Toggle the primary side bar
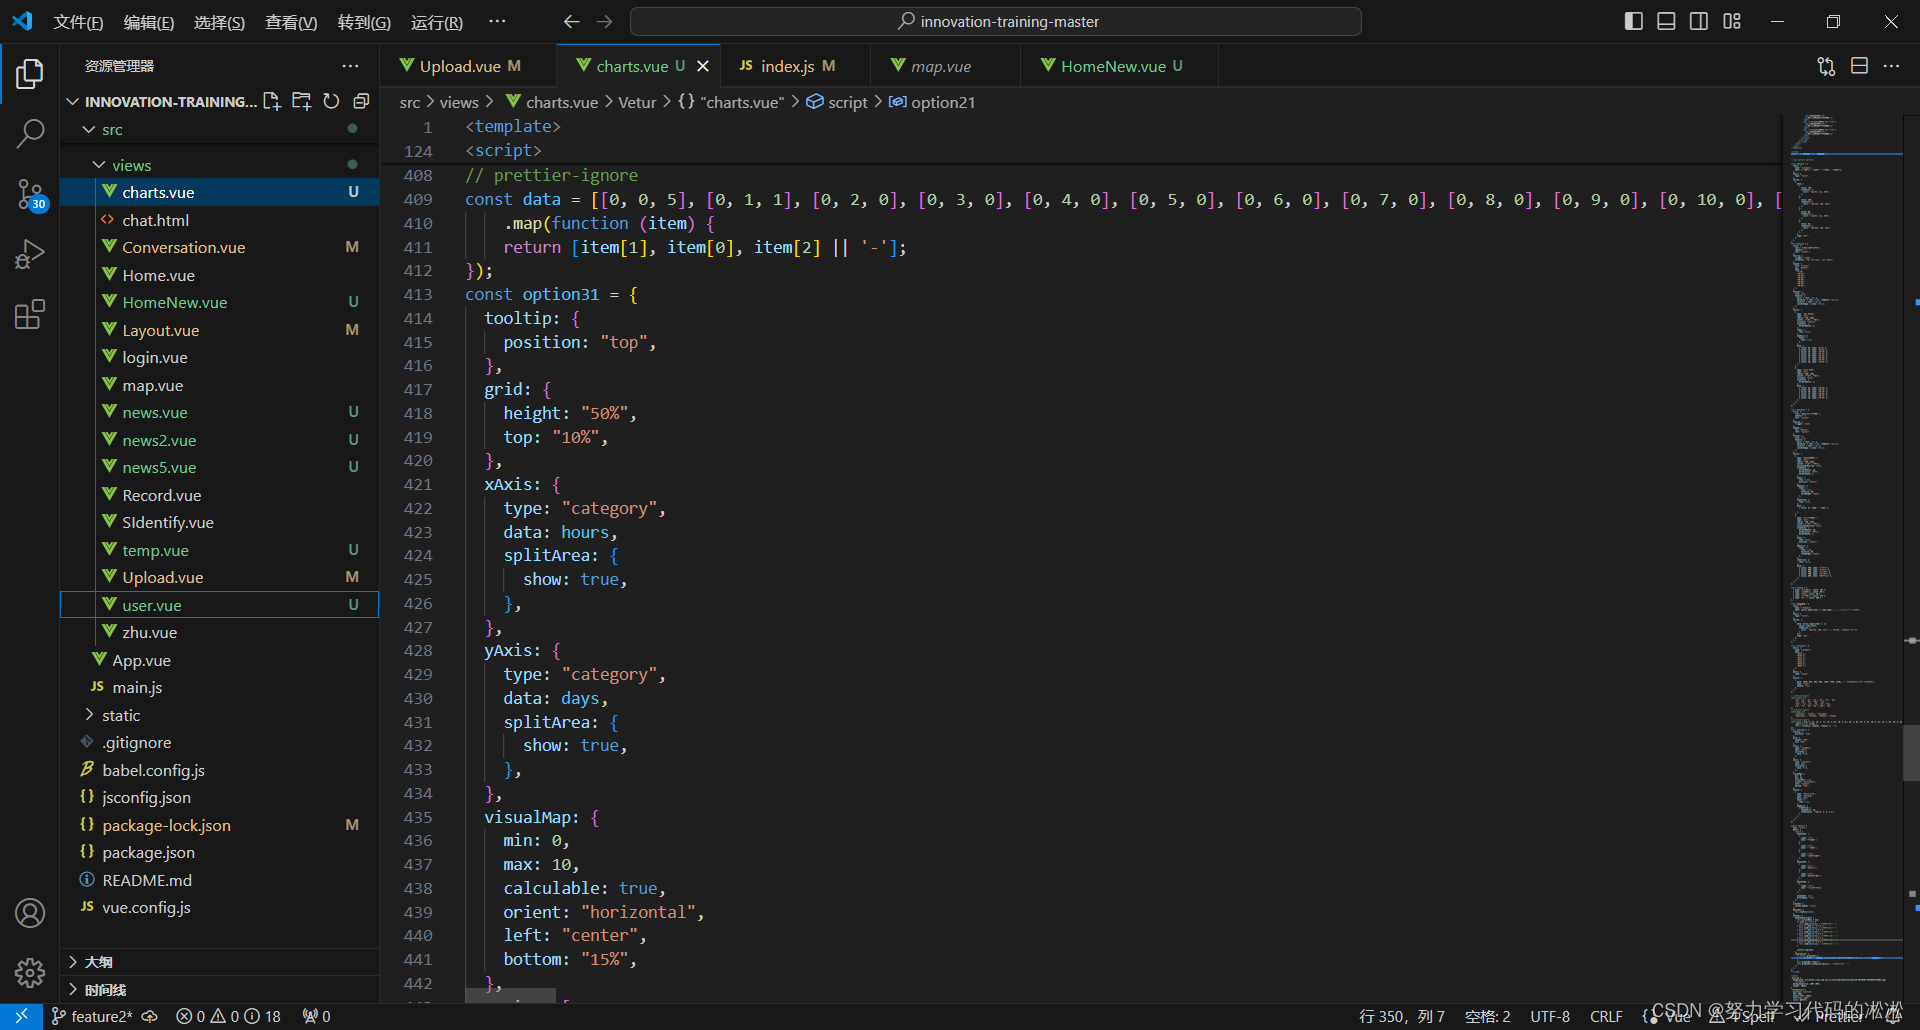1920x1030 pixels. tap(1634, 21)
